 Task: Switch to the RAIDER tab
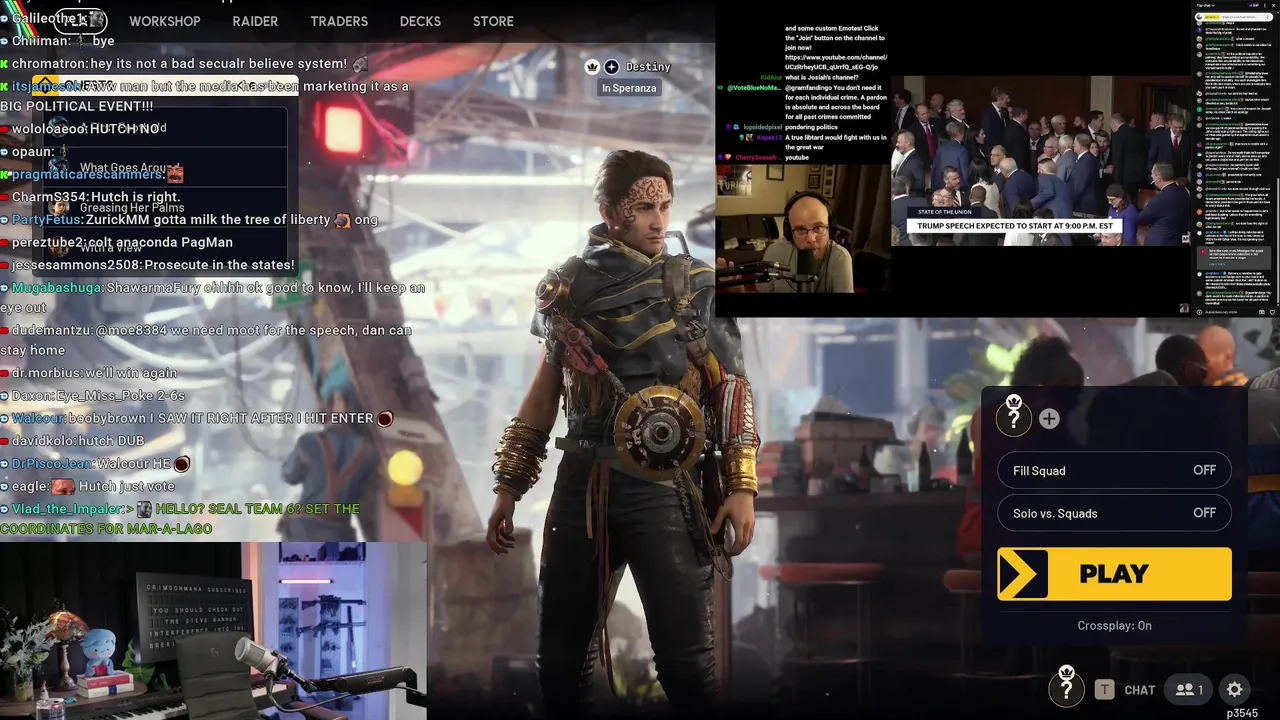point(255,21)
